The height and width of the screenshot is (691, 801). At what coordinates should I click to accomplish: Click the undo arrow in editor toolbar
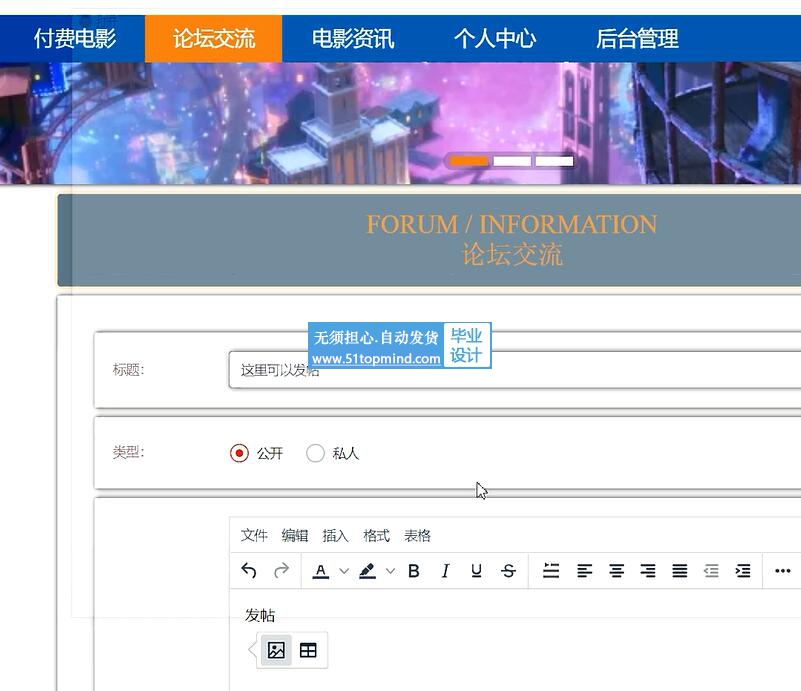[x=249, y=571]
